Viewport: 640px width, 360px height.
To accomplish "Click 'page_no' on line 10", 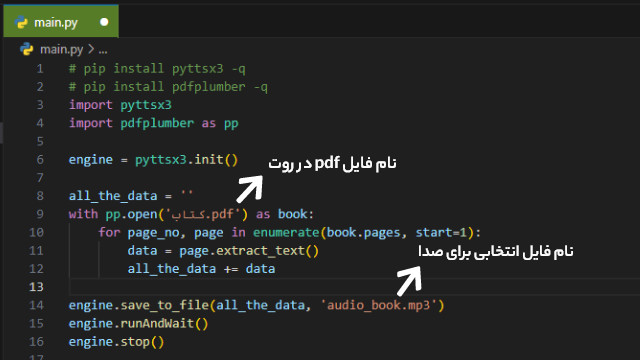I will click(153, 233).
